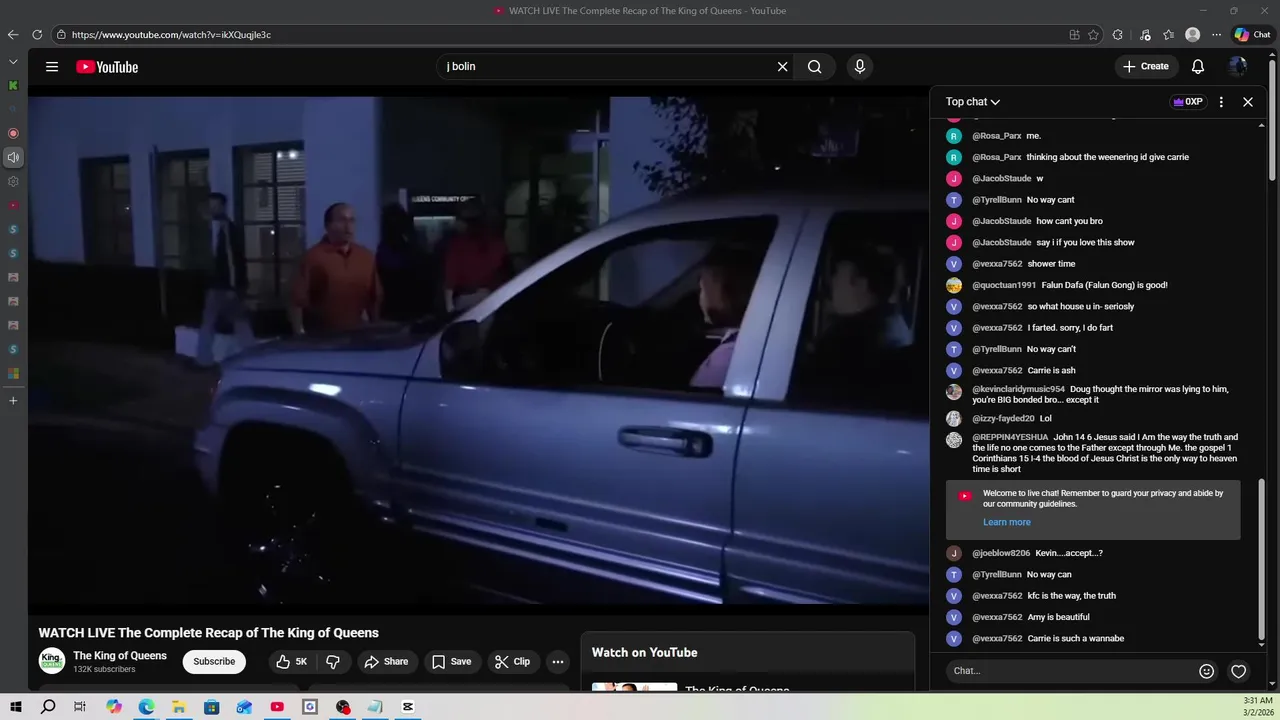Switch to the red record-dot vertical tab

click(13, 133)
